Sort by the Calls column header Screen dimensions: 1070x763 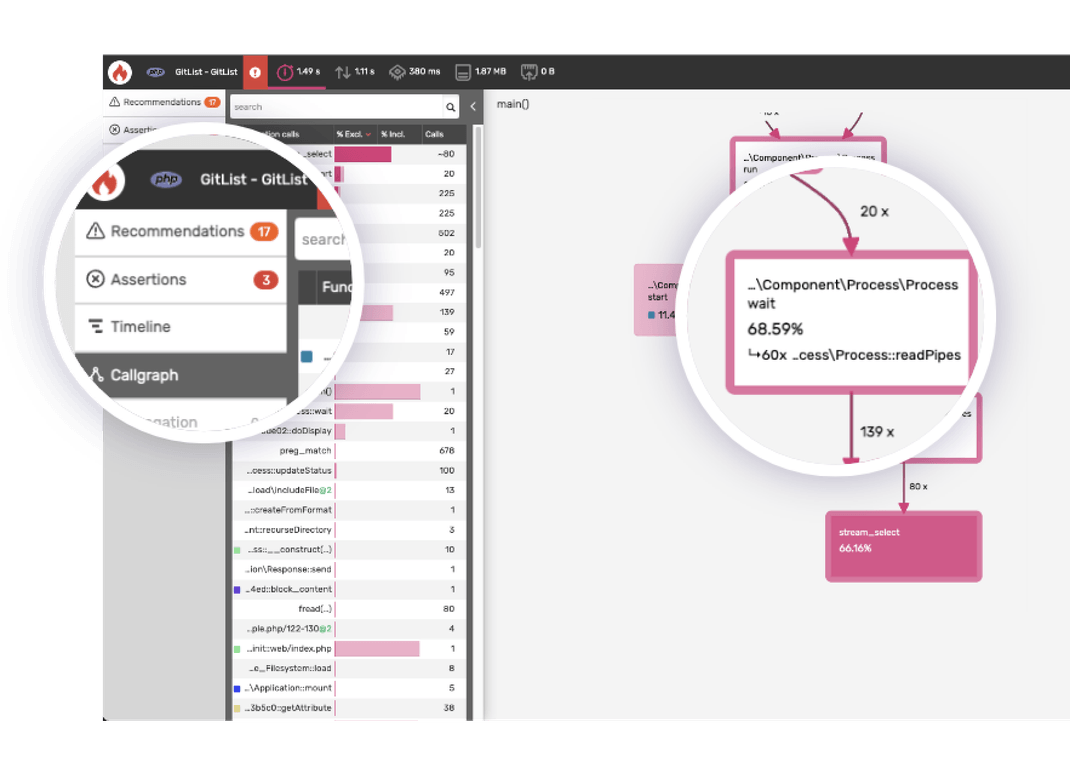435,134
